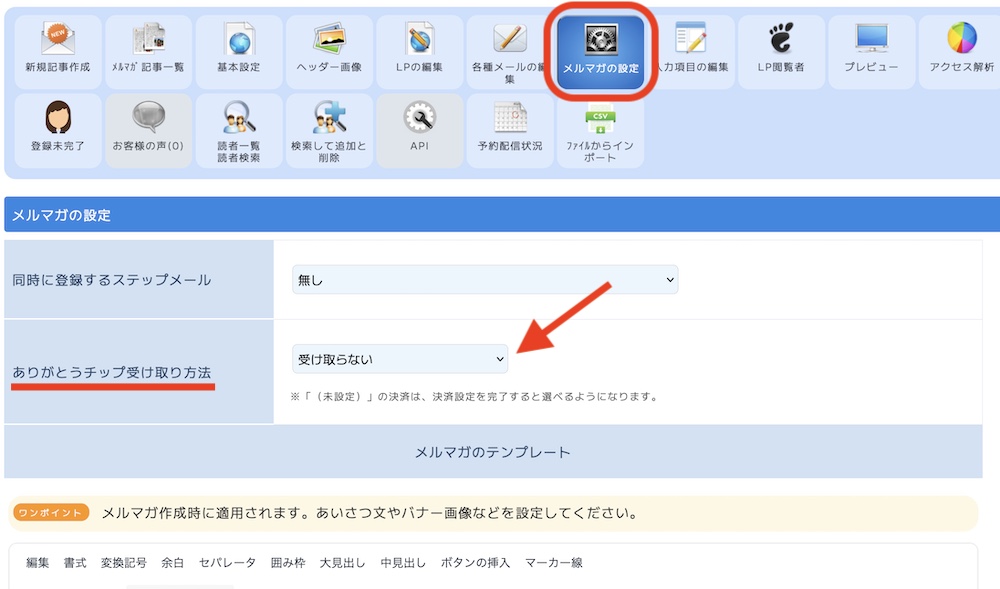Expand ありがとうチップ受け取り方法 dropdown

coord(400,358)
